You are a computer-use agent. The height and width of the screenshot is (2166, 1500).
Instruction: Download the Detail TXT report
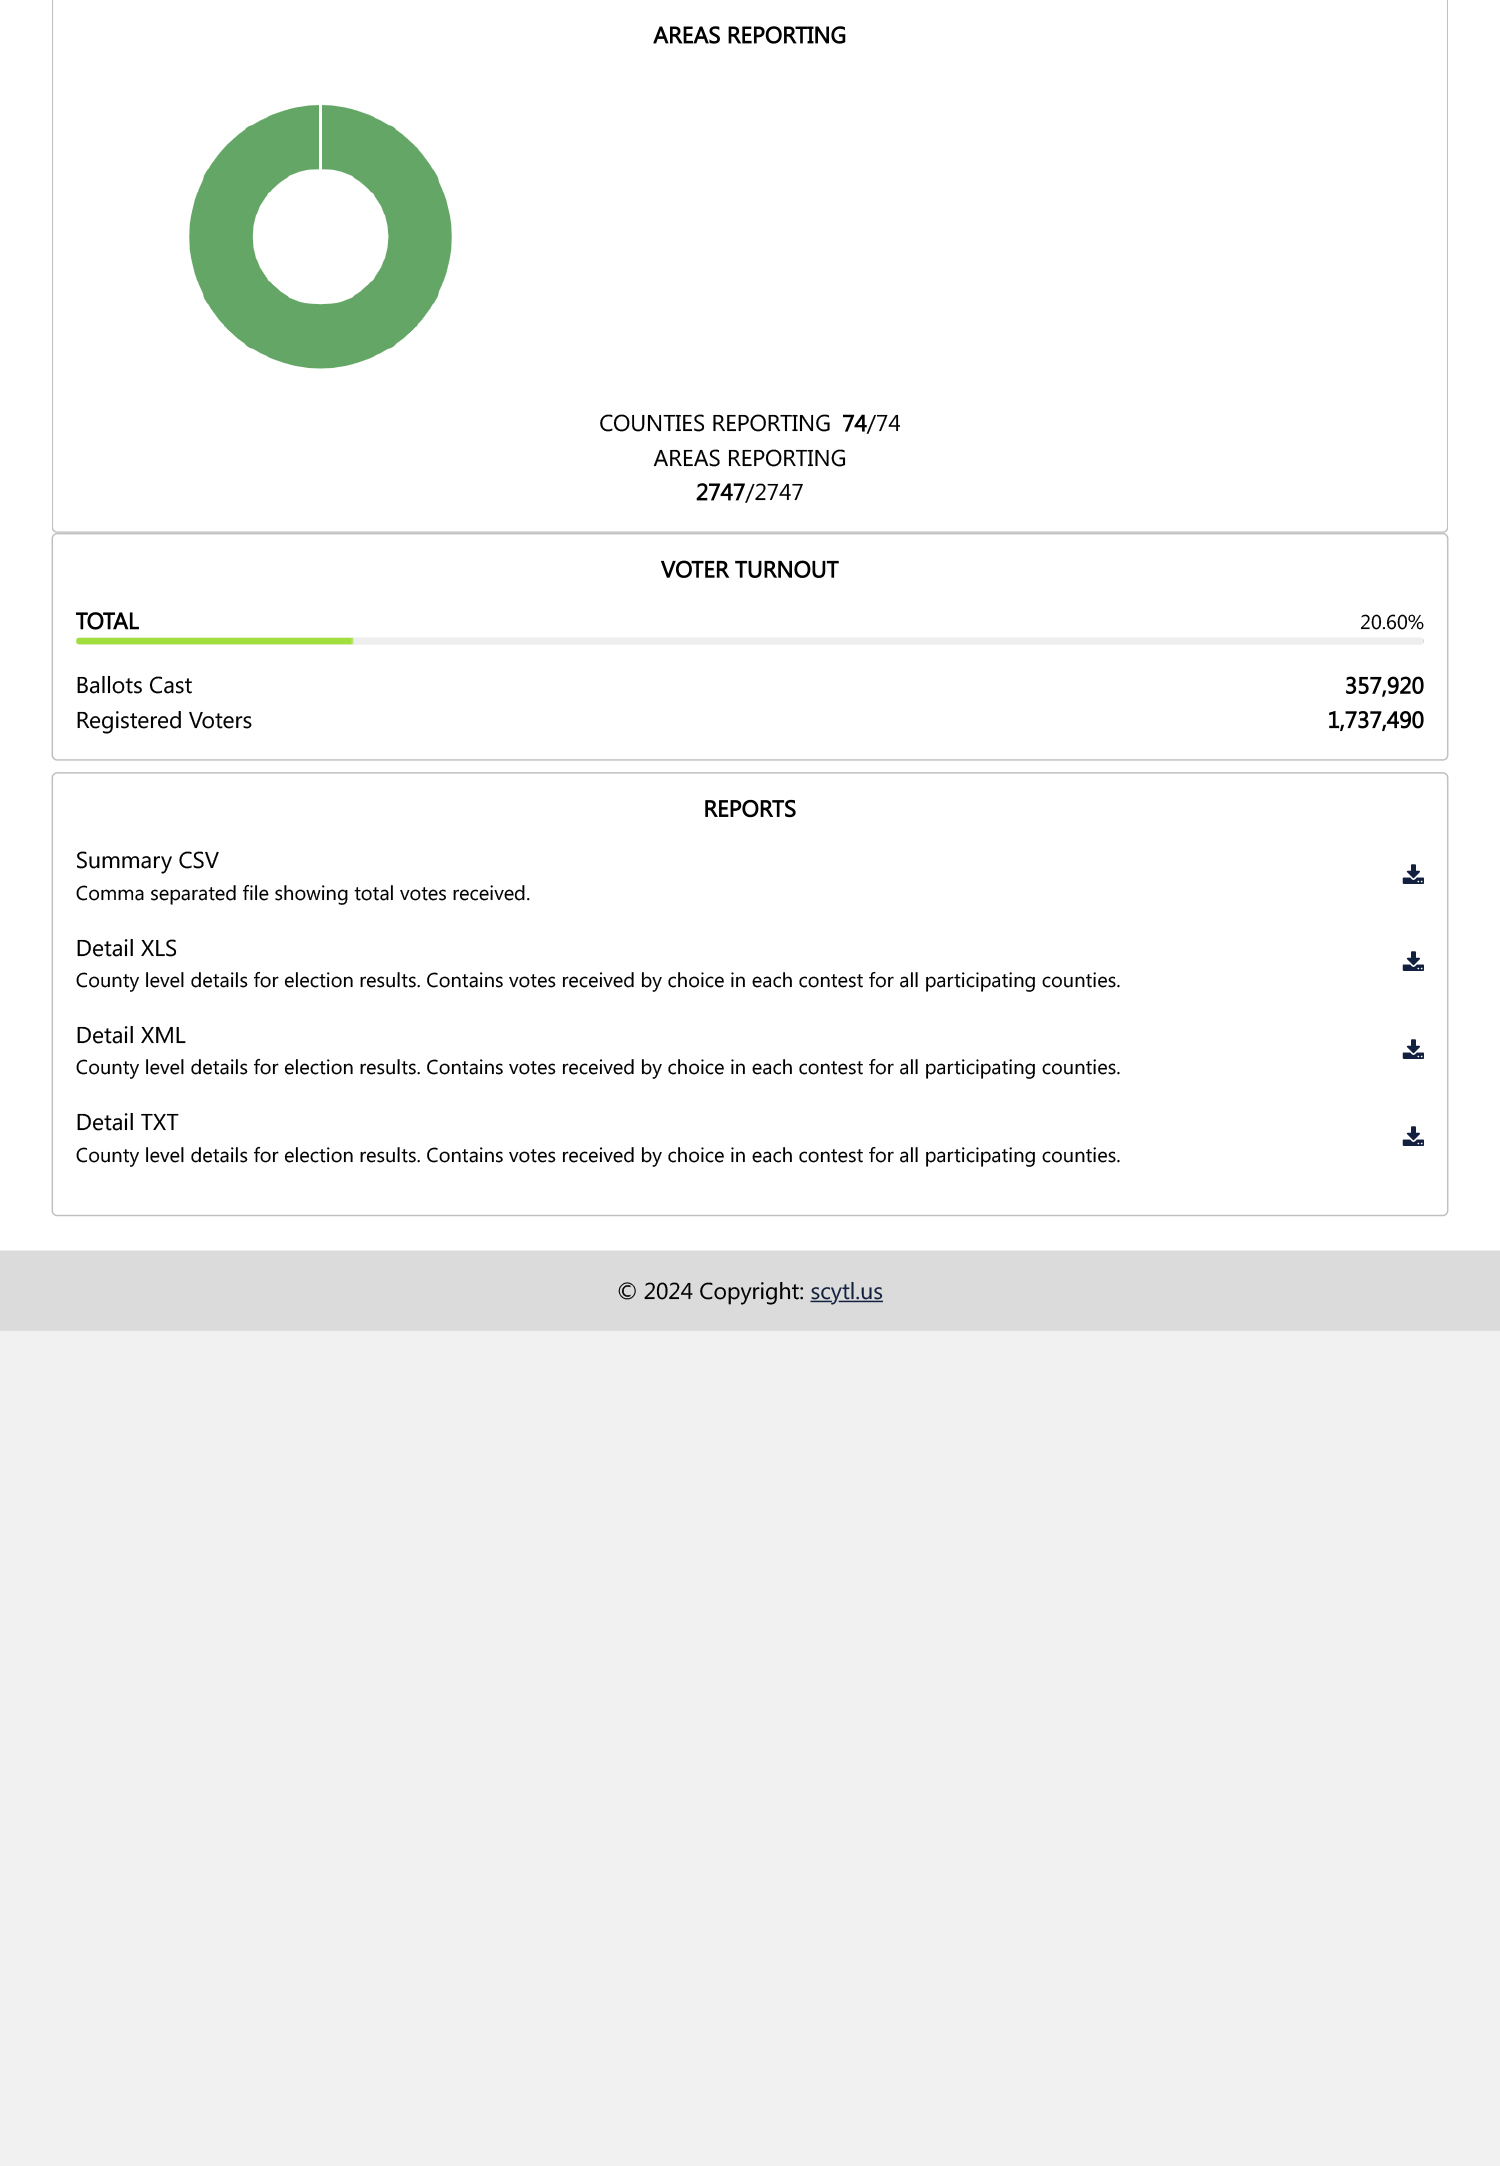point(1412,1136)
